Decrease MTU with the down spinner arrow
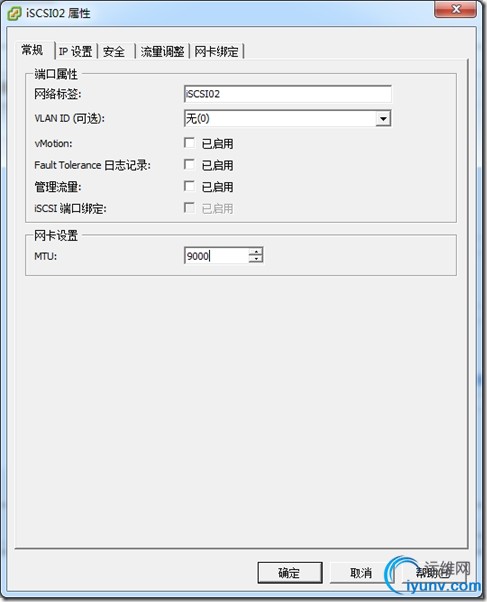Image resolution: width=487 pixels, height=602 pixels. [x=256, y=259]
